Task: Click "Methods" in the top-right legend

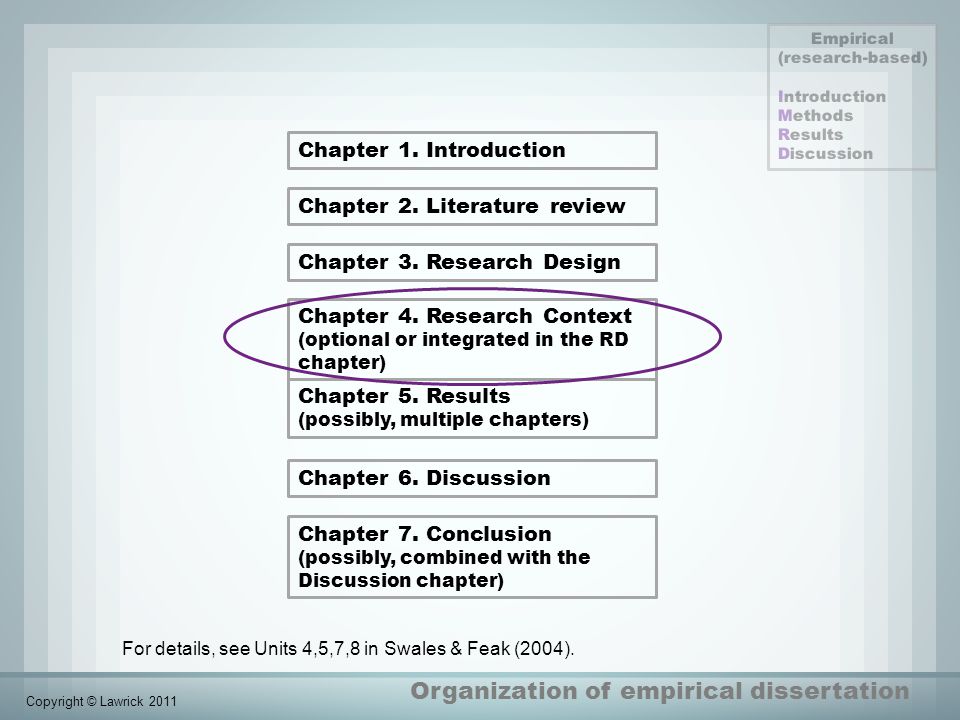Action: pos(815,116)
